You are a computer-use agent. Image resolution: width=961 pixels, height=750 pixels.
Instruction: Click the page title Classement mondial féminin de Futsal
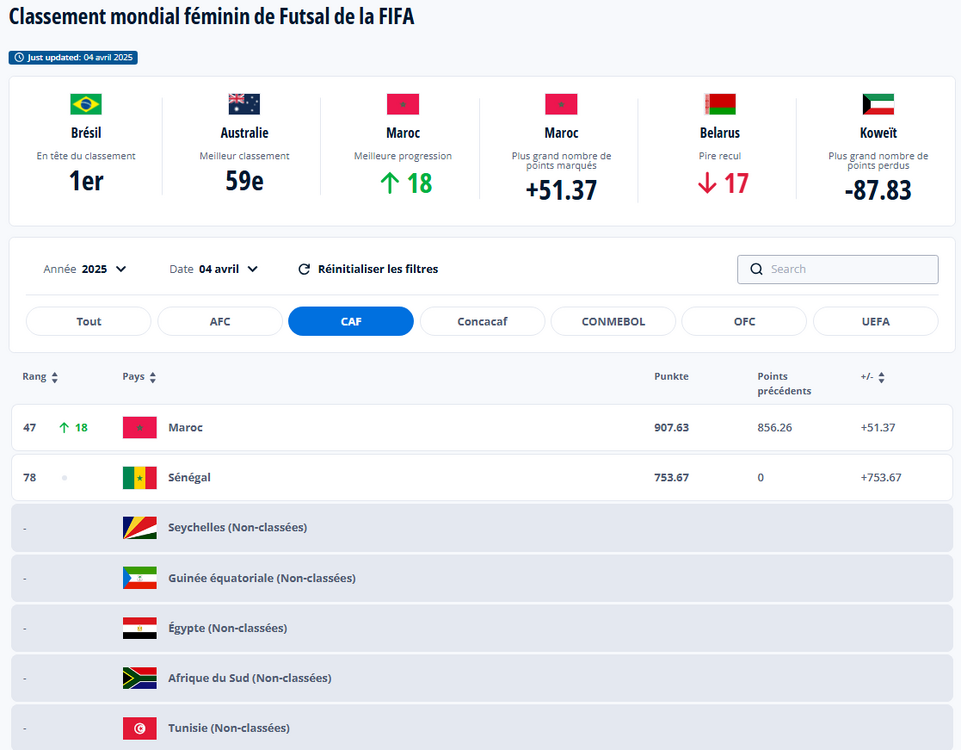pos(211,17)
